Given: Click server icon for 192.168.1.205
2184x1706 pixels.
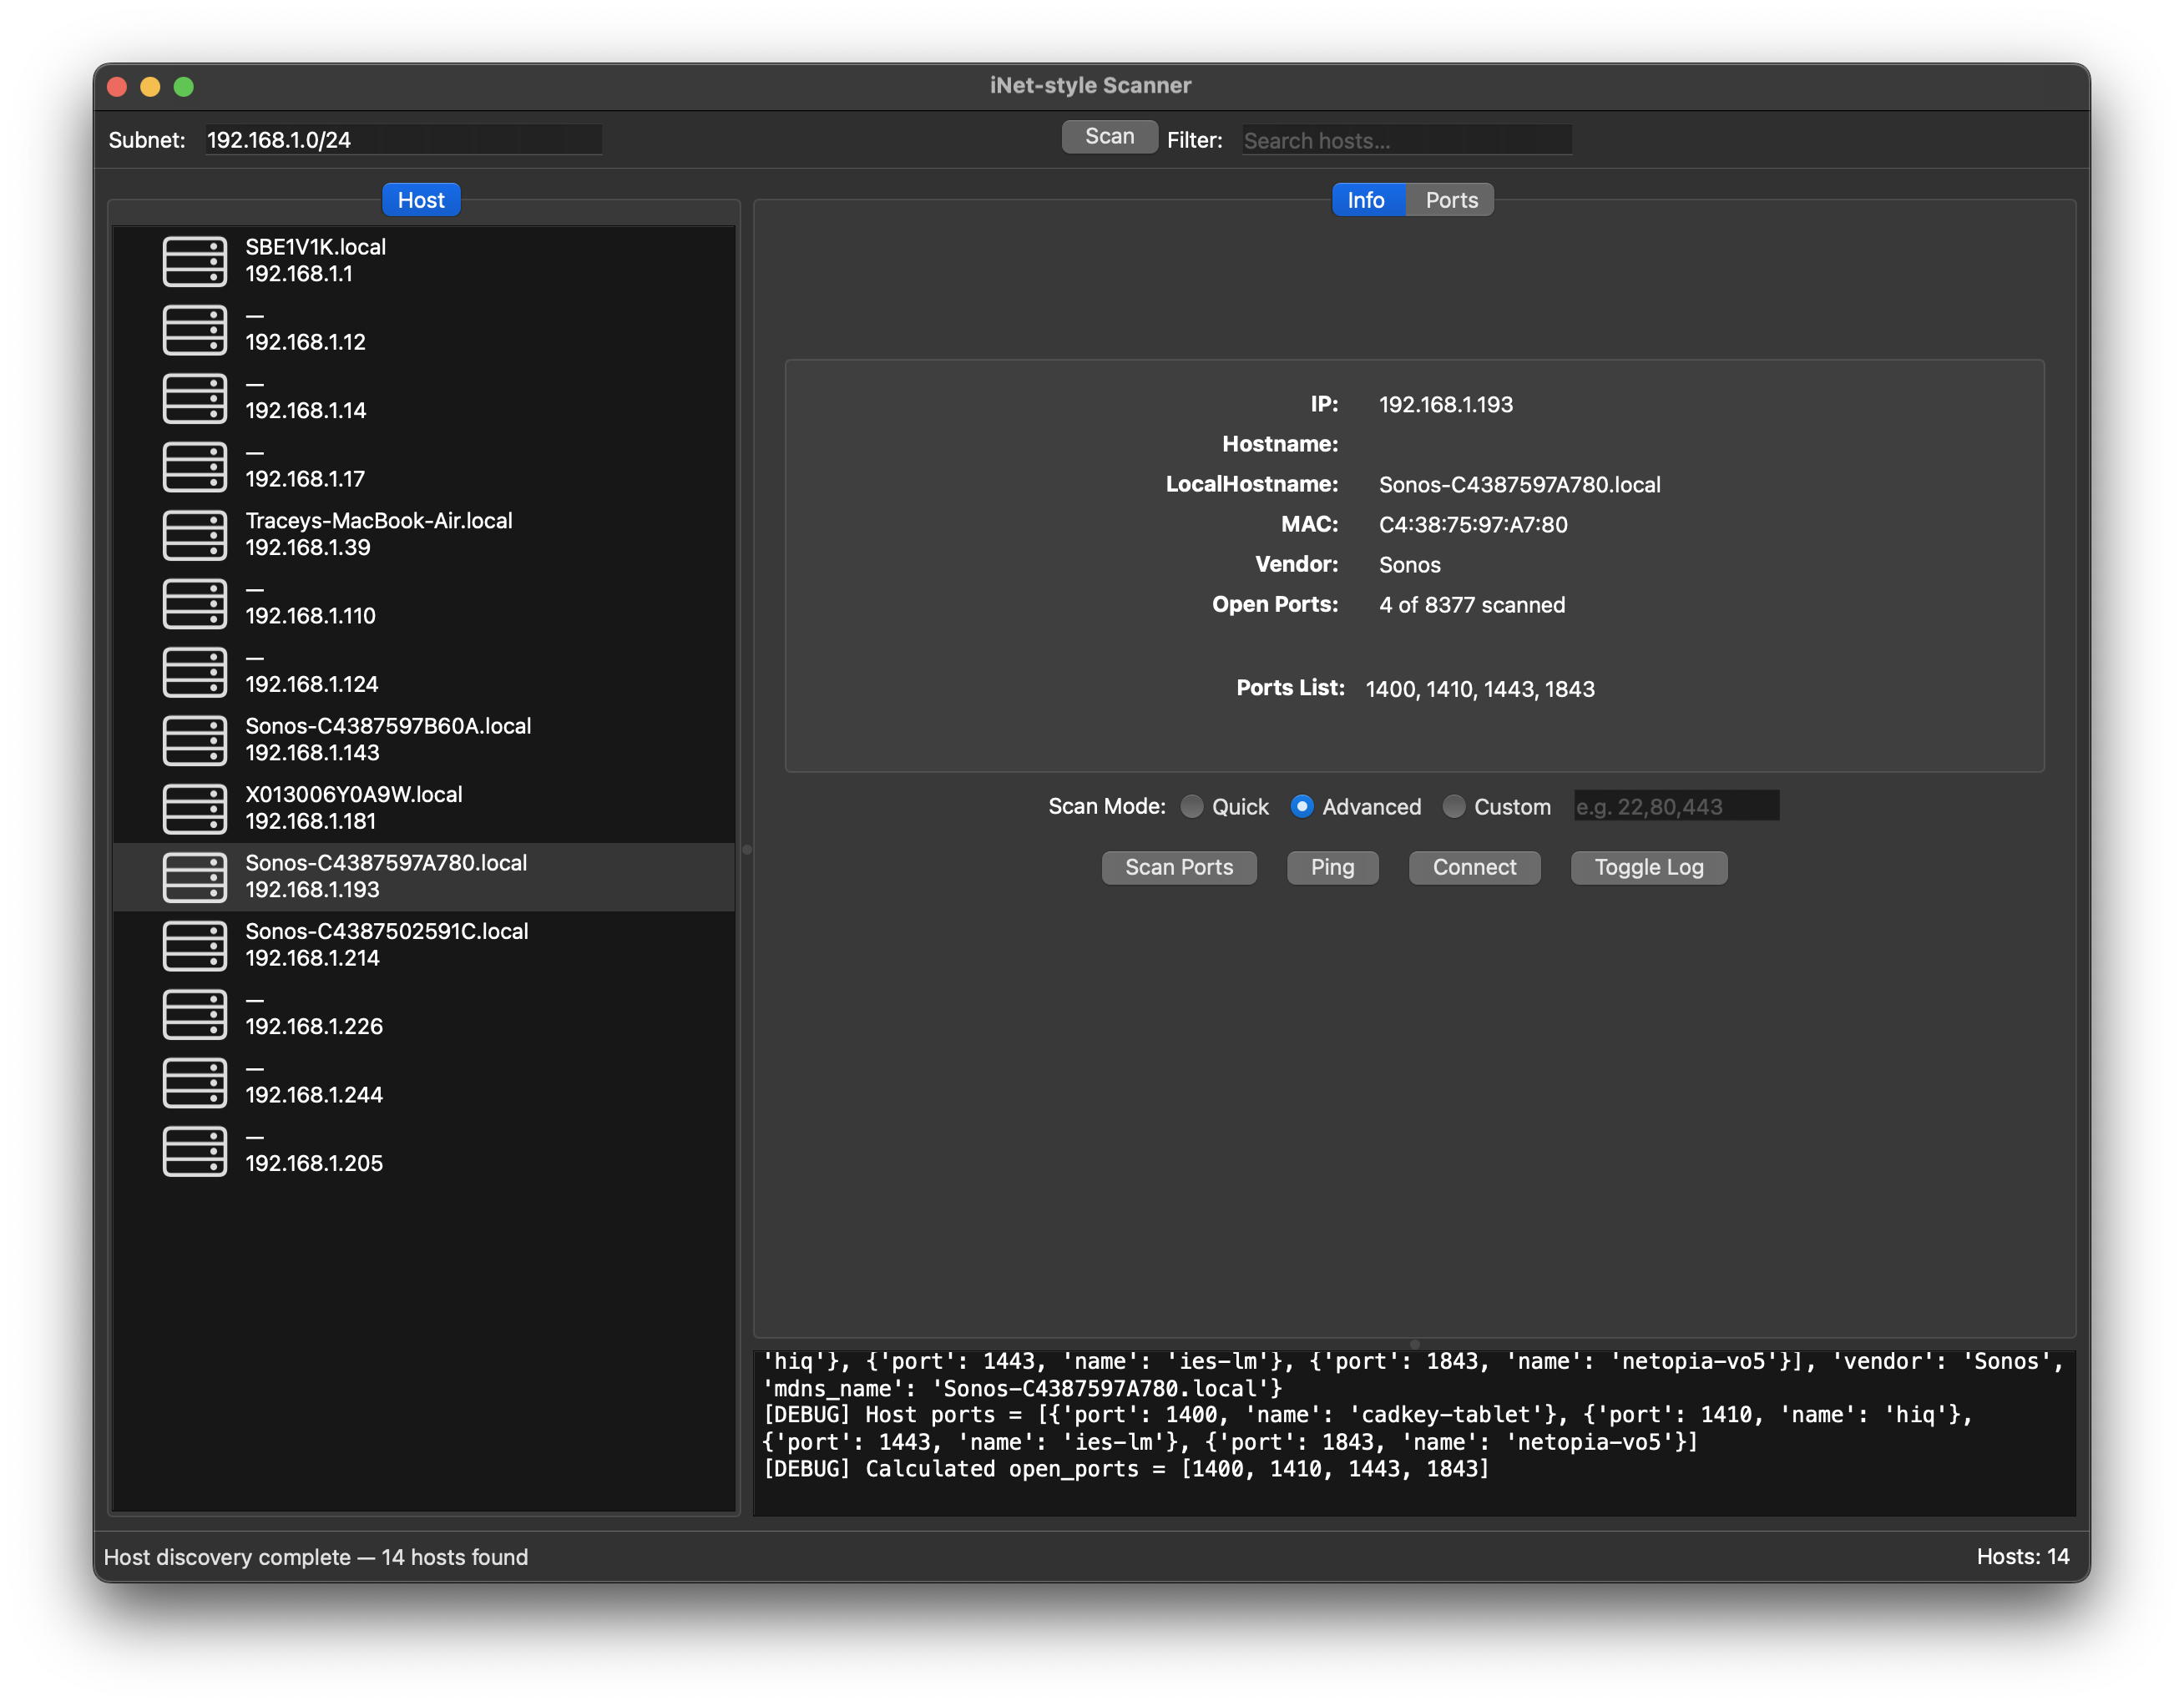Looking at the screenshot, I should [x=195, y=1151].
